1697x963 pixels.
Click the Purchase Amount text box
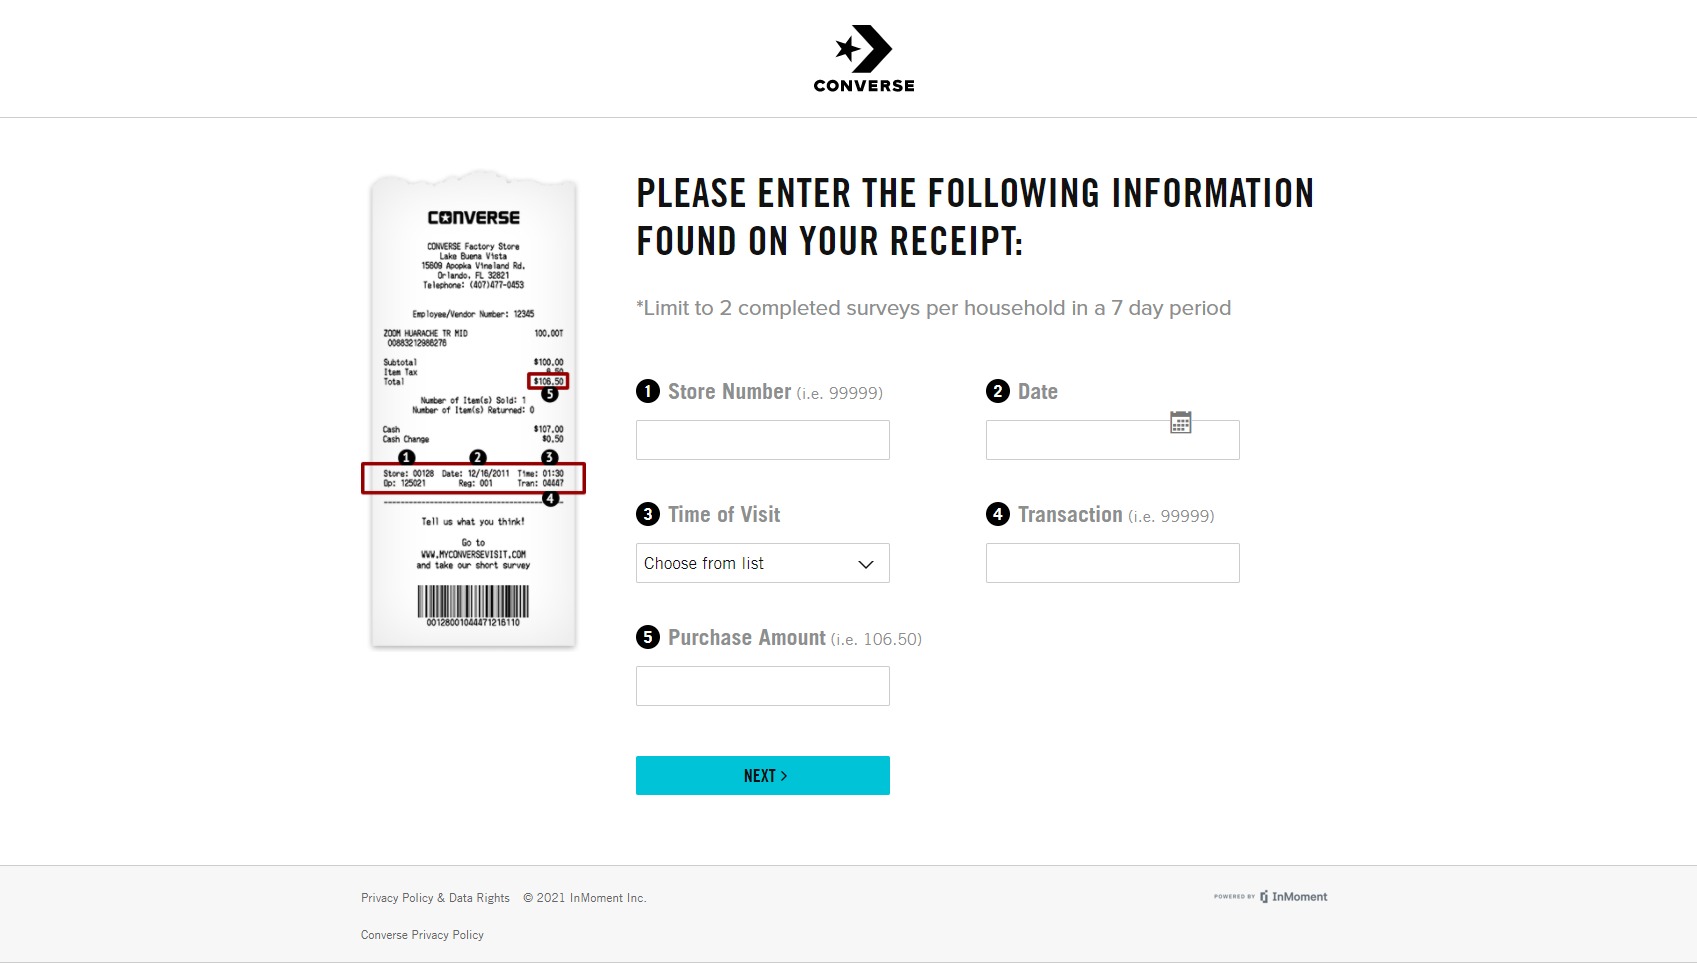pyautogui.click(x=762, y=686)
